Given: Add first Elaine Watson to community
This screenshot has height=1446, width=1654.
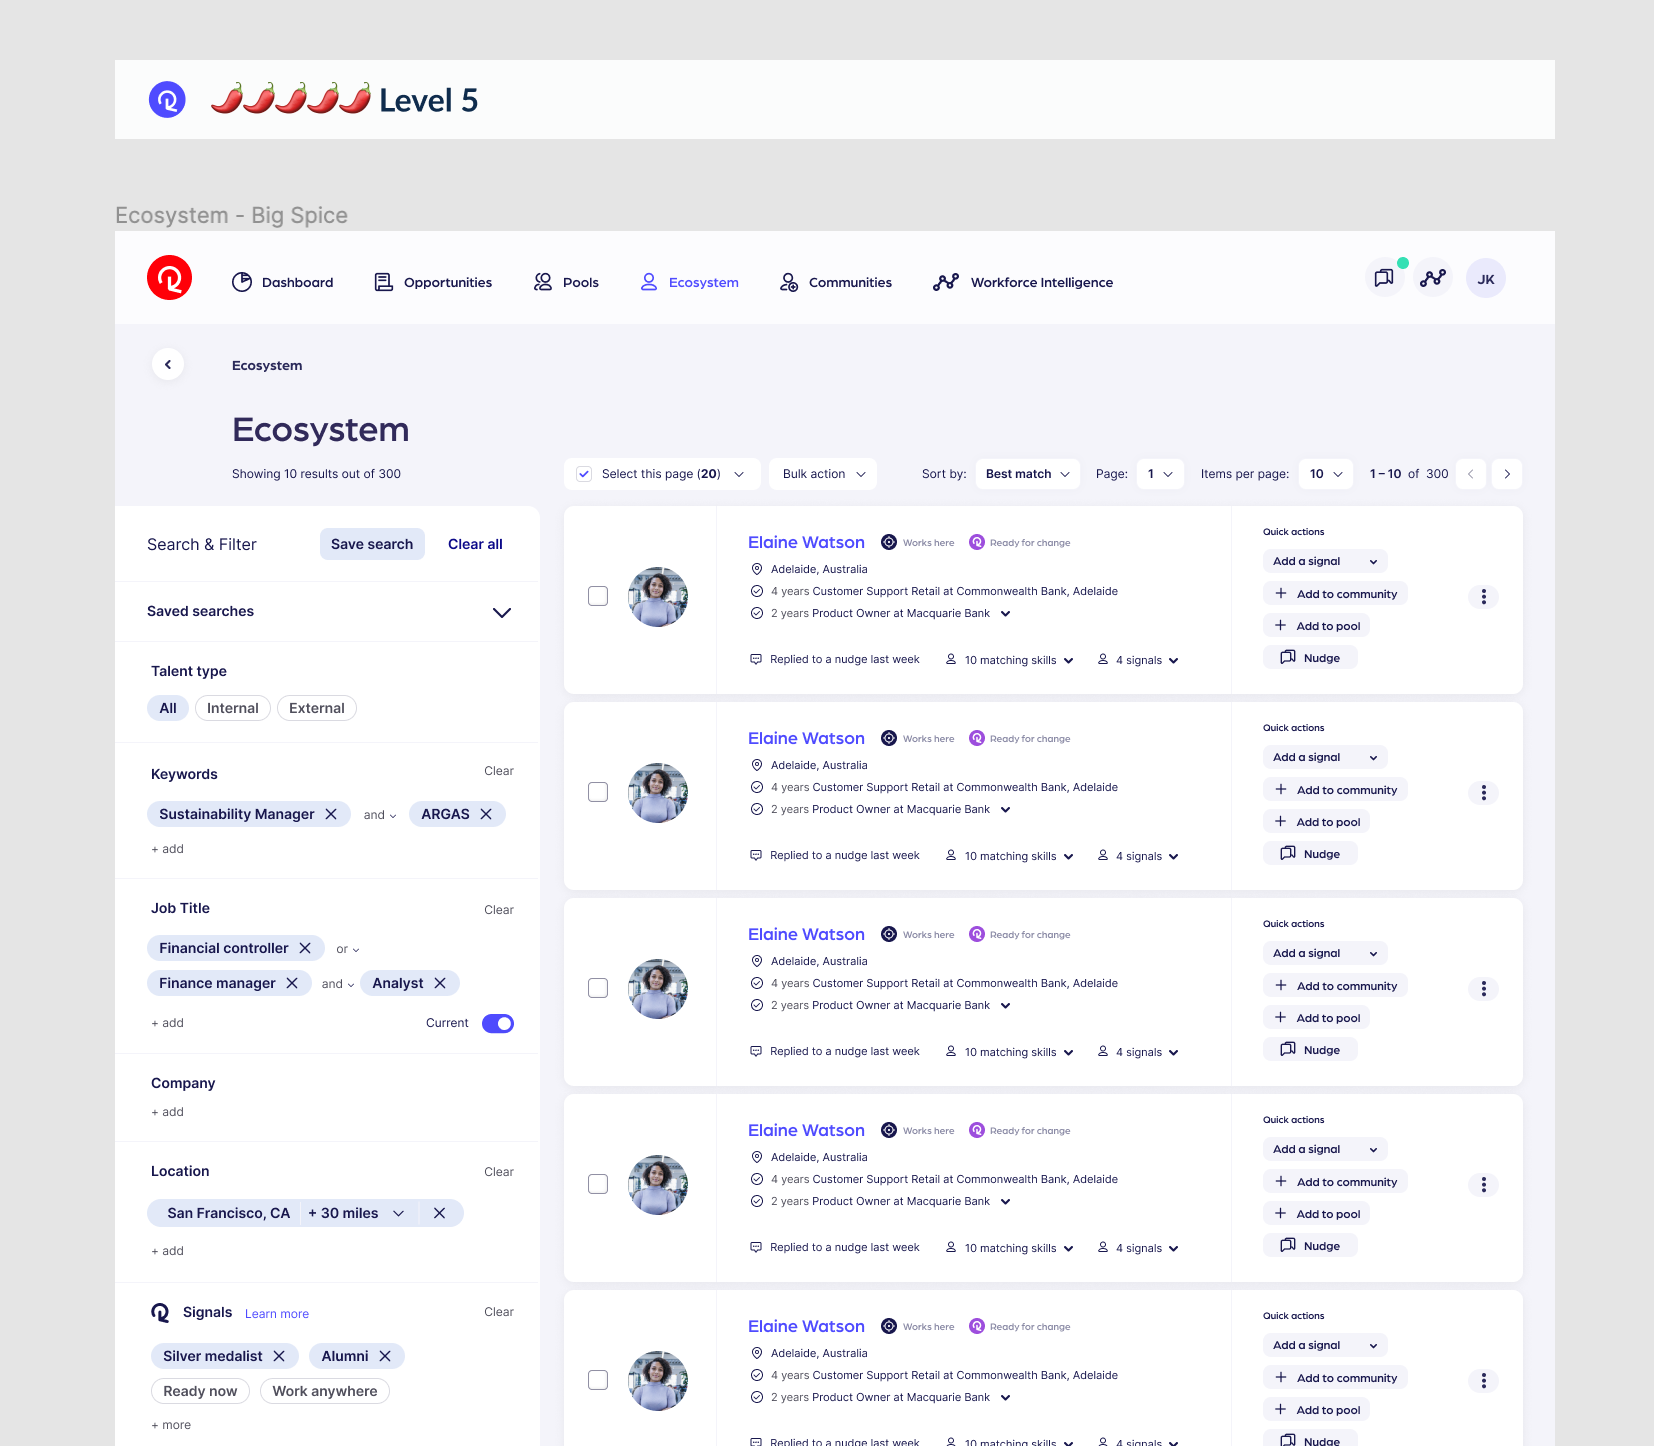Looking at the screenshot, I should coord(1336,594).
